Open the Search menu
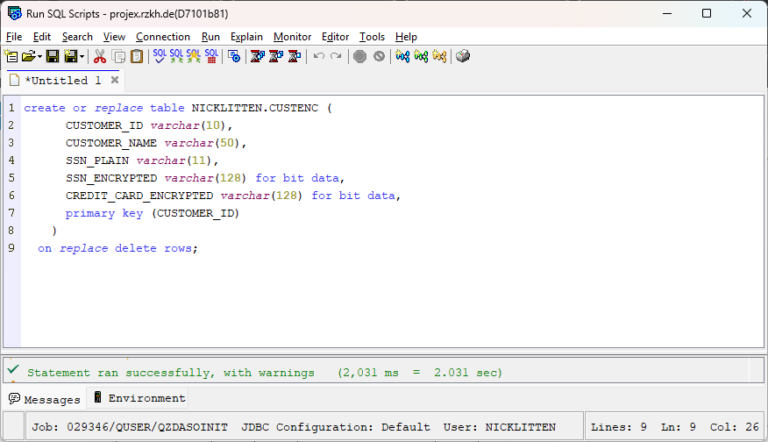This screenshot has width=768, height=442. 77,37
